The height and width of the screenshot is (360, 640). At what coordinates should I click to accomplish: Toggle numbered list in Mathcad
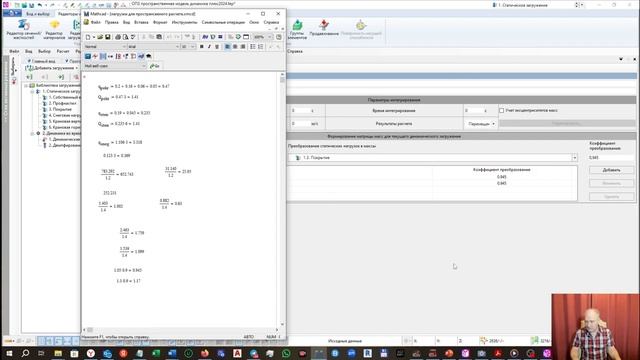(x=260, y=47)
